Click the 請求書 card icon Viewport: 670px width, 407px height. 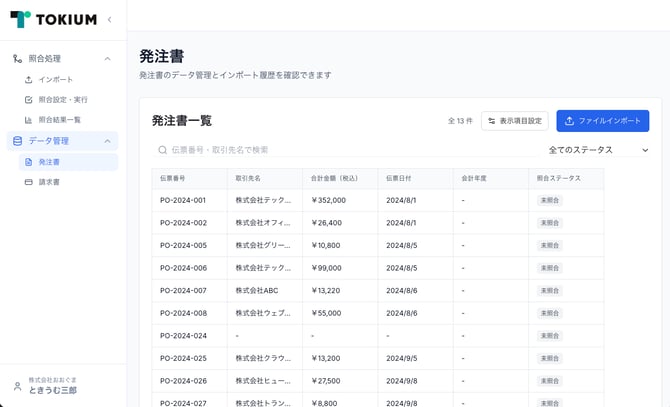pyautogui.click(x=29, y=182)
